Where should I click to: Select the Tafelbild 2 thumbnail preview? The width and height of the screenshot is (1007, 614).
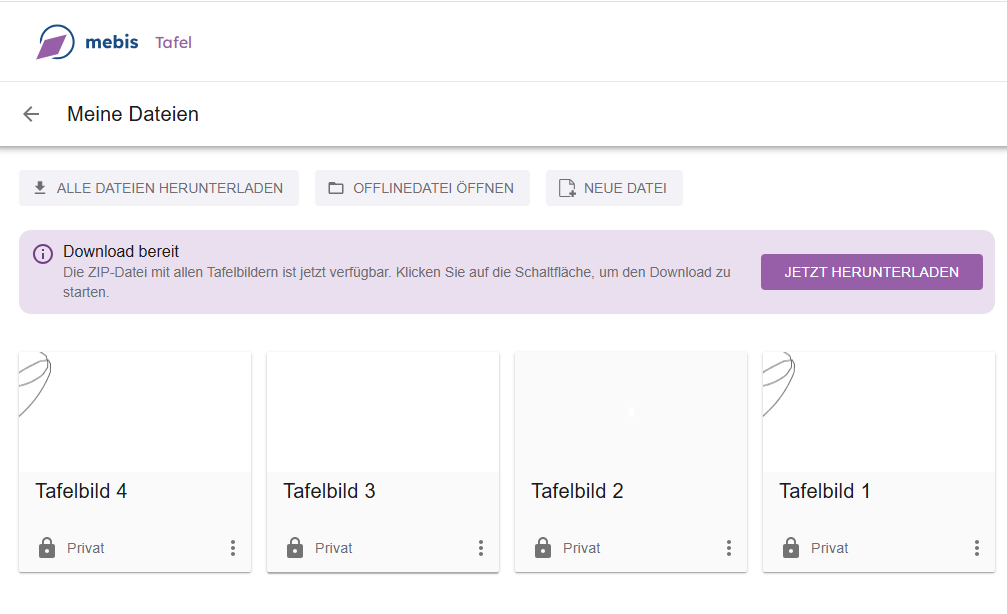click(x=631, y=411)
